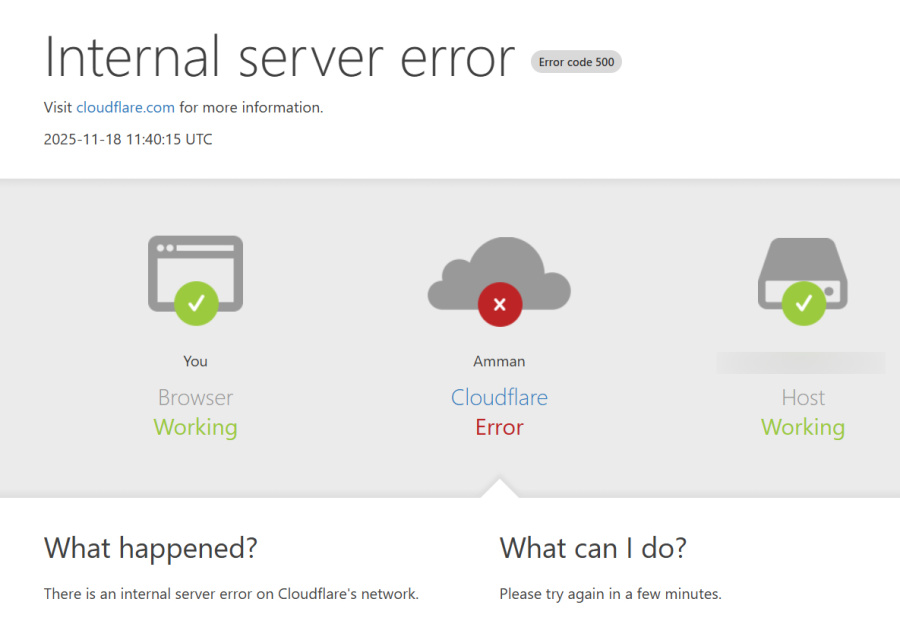This screenshot has width=900, height=621.
Task: Click the blurred hostname above Host
Action: click(x=800, y=362)
